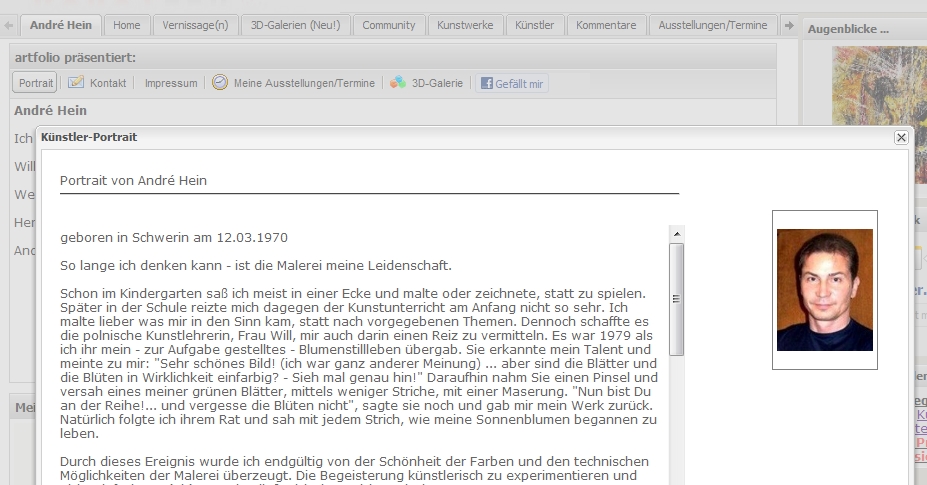This screenshot has width=927, height=485.
Task: Click the Facebook Gefällt mir button
Action: tap(512, 84)
